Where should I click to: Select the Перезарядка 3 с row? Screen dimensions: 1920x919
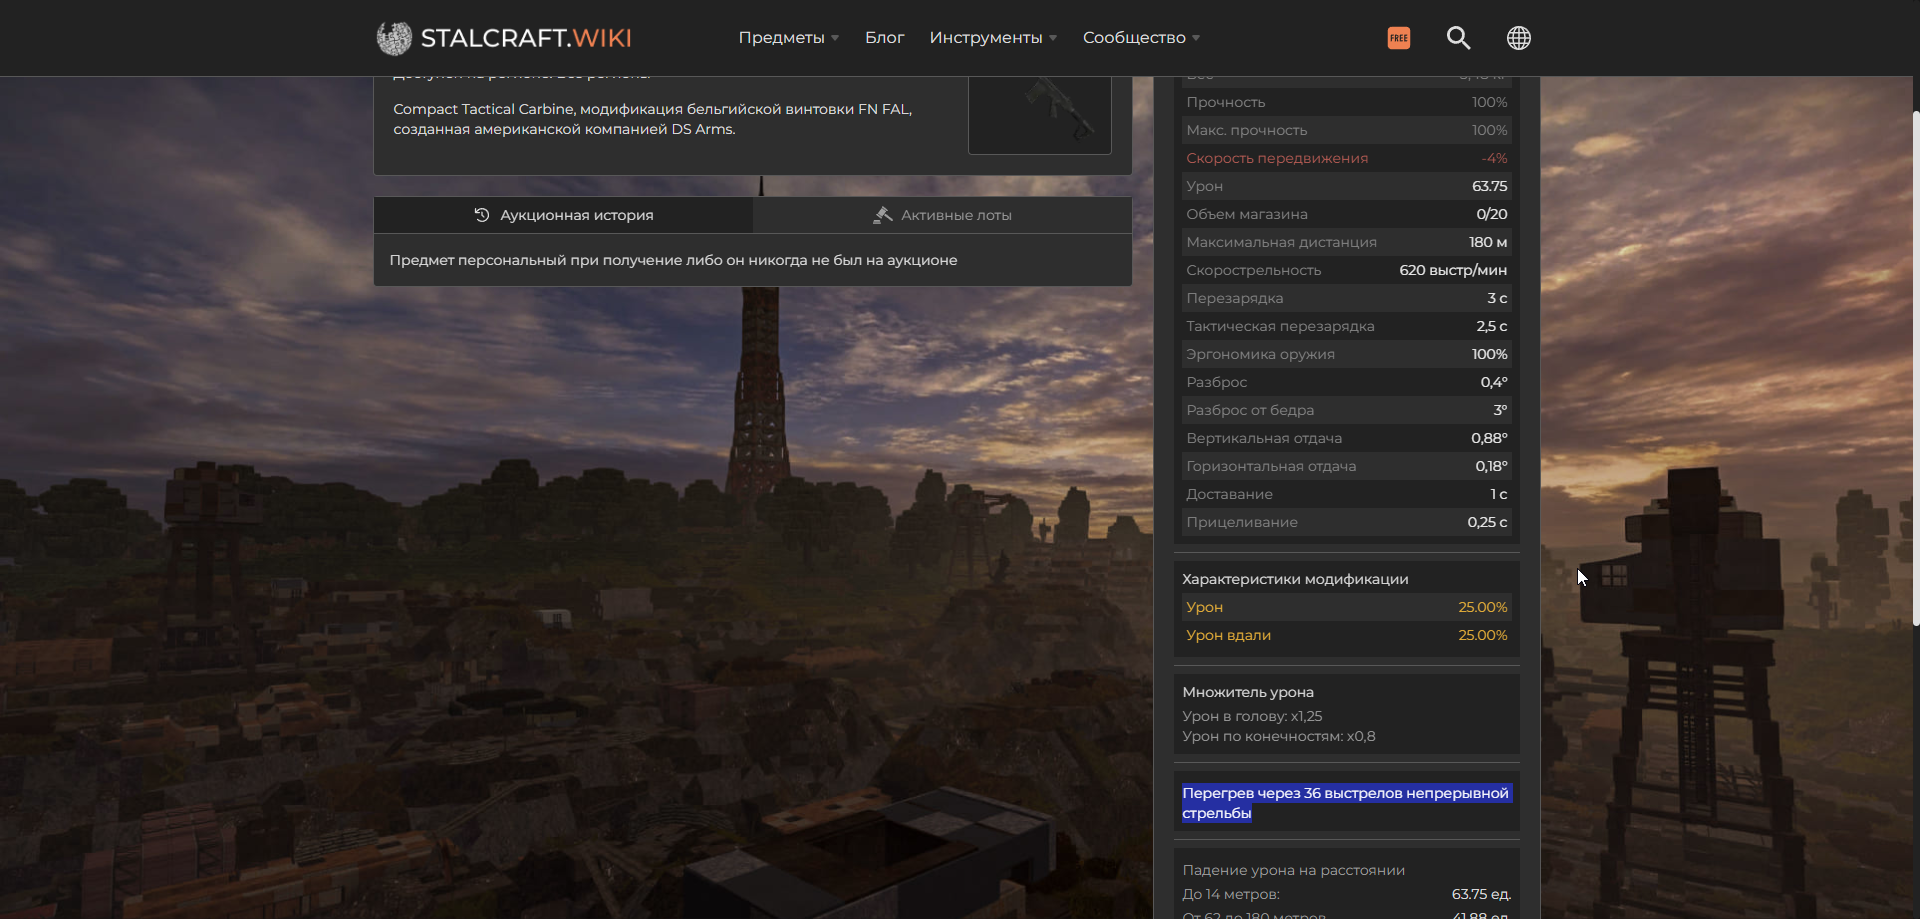tap(1346, 298)
